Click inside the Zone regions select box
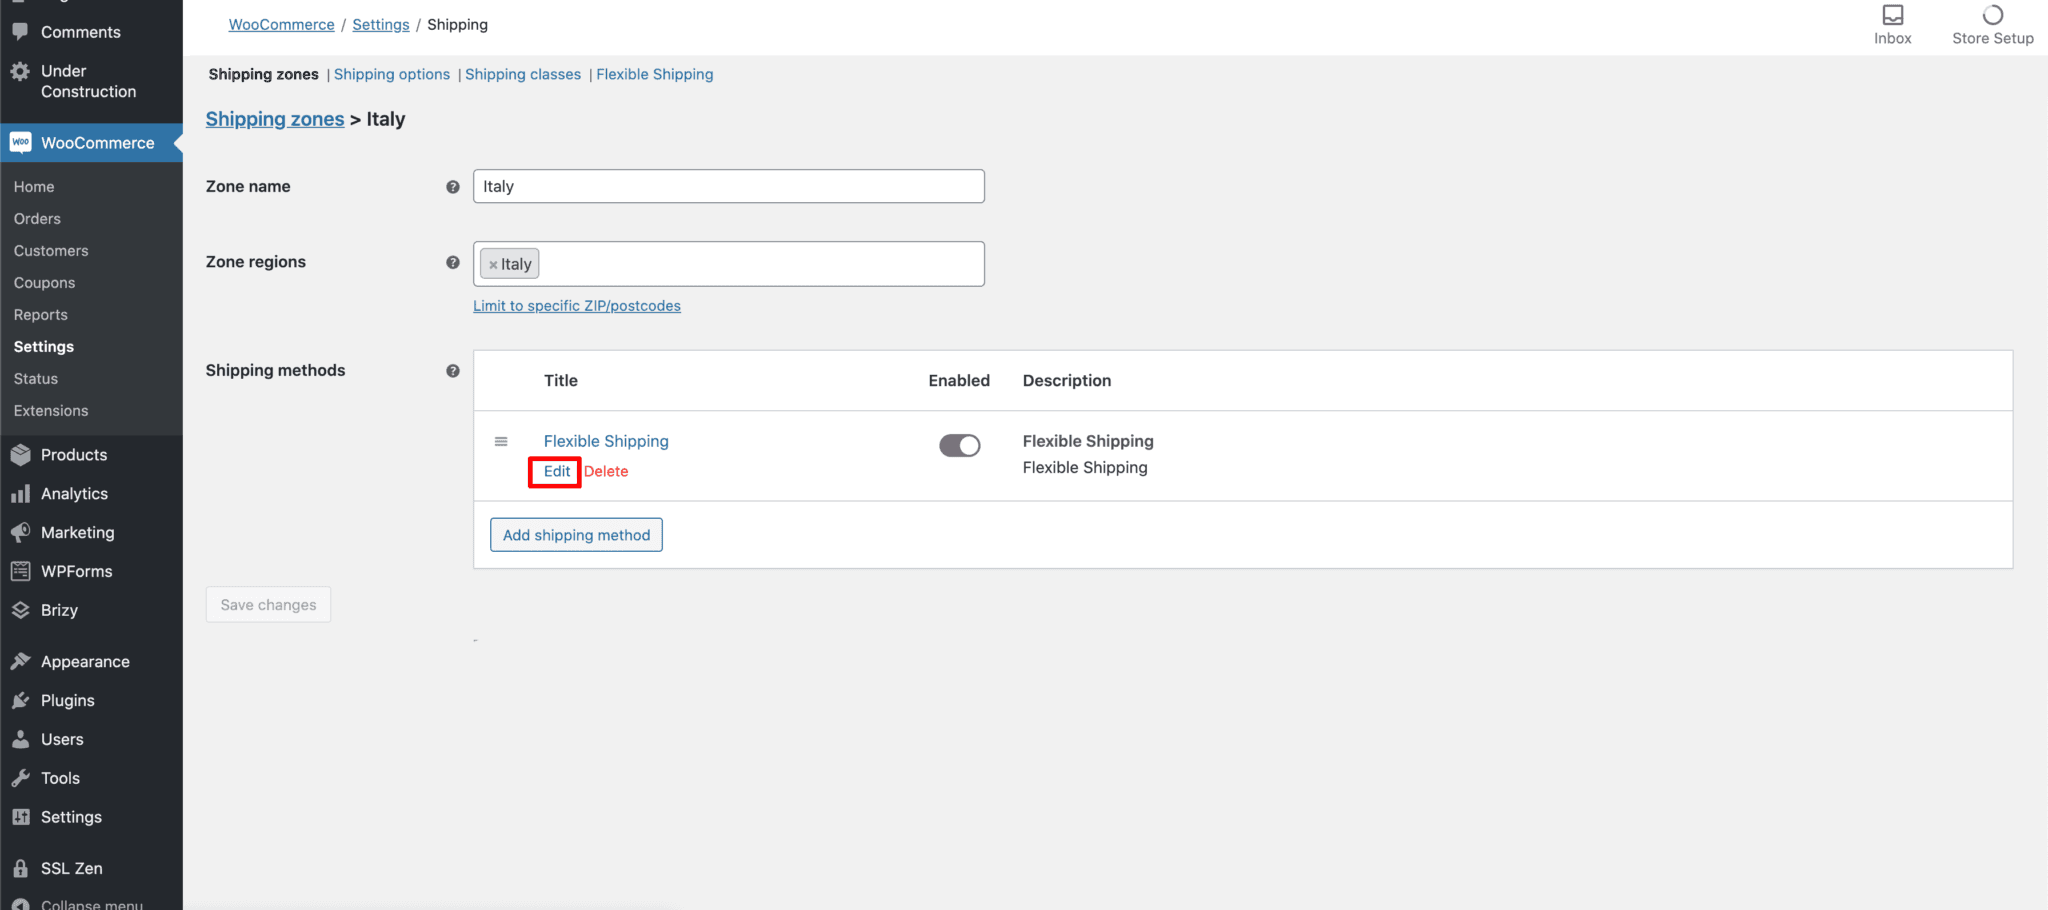2048x910 pixels. 729,264
